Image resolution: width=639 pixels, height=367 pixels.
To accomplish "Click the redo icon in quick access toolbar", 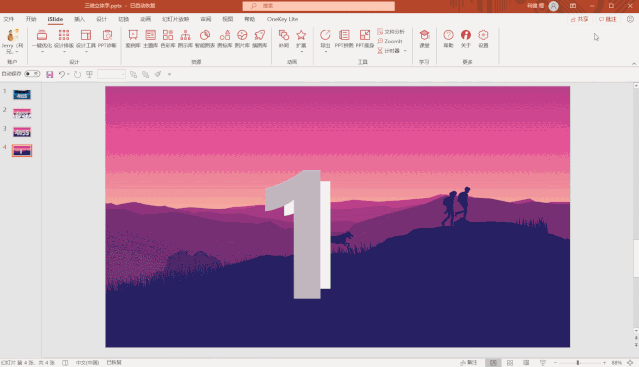I will click(x=77, y=74).
